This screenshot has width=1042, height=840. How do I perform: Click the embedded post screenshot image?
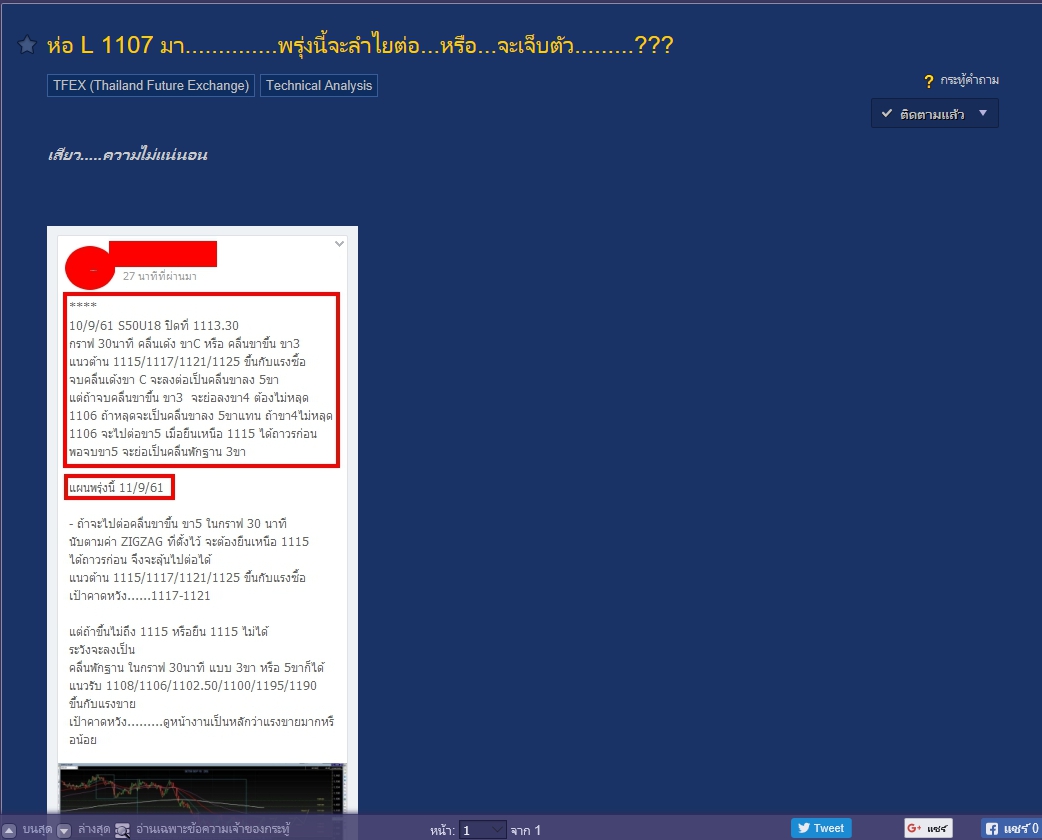[x=203, y=520]
